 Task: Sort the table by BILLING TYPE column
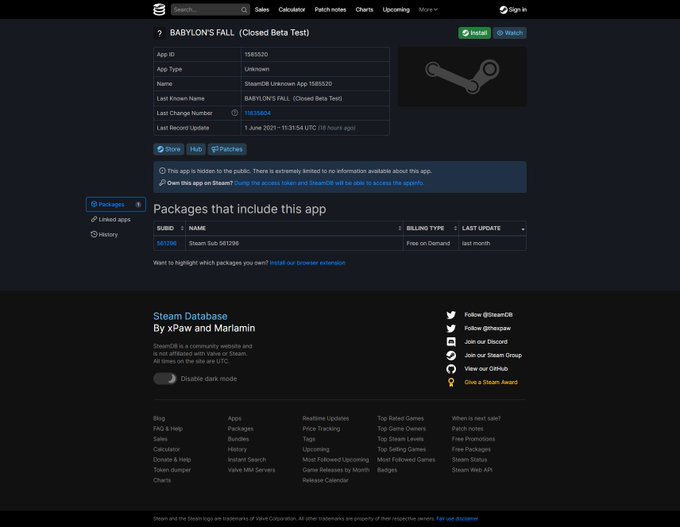click(x=431, y=228)
